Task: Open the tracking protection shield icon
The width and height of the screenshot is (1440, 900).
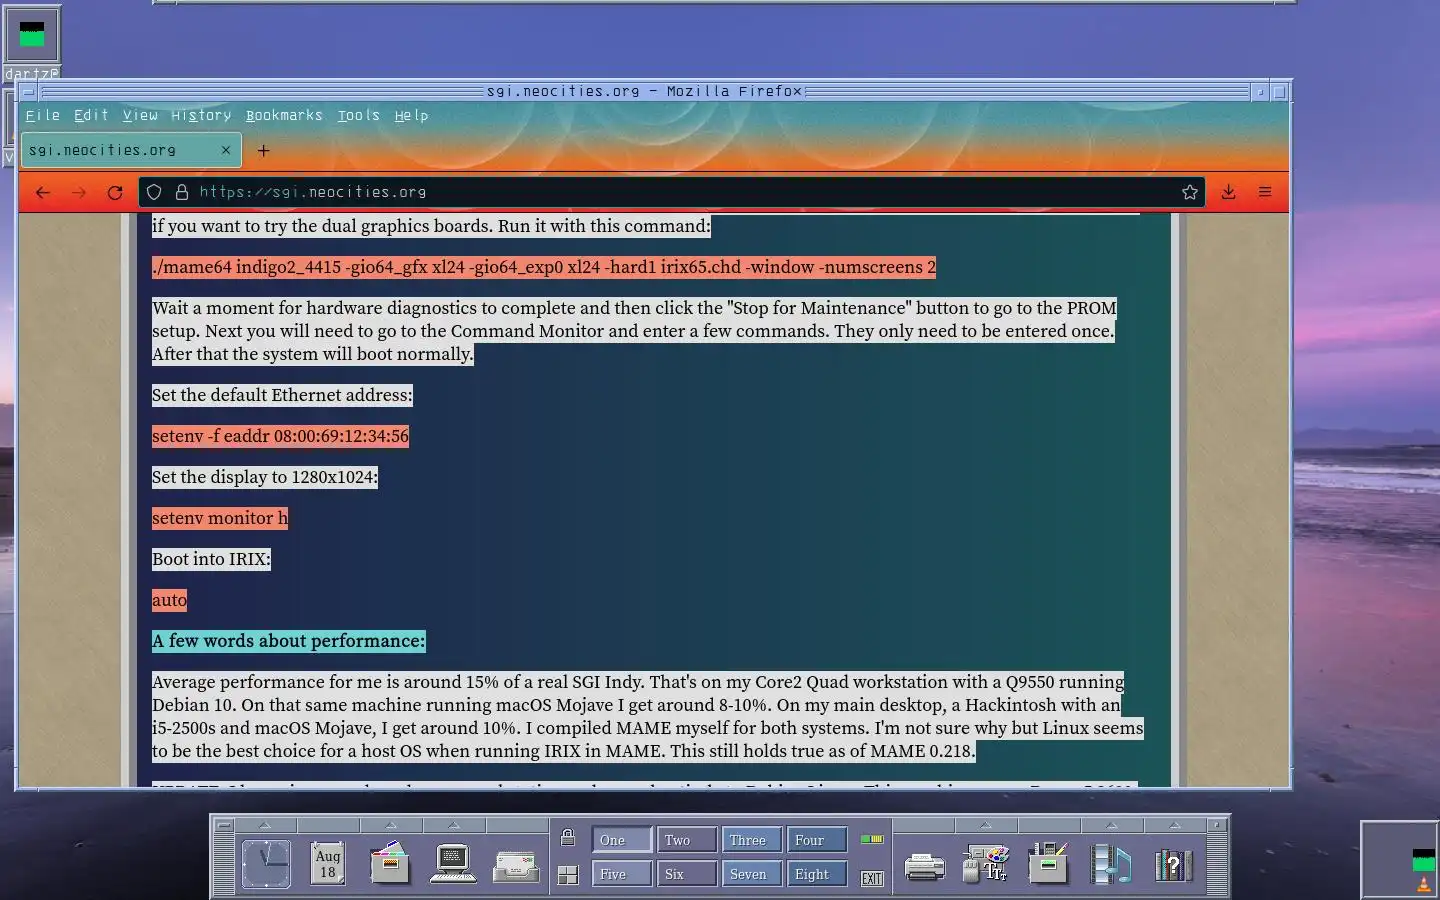Action: coord(154,192)
